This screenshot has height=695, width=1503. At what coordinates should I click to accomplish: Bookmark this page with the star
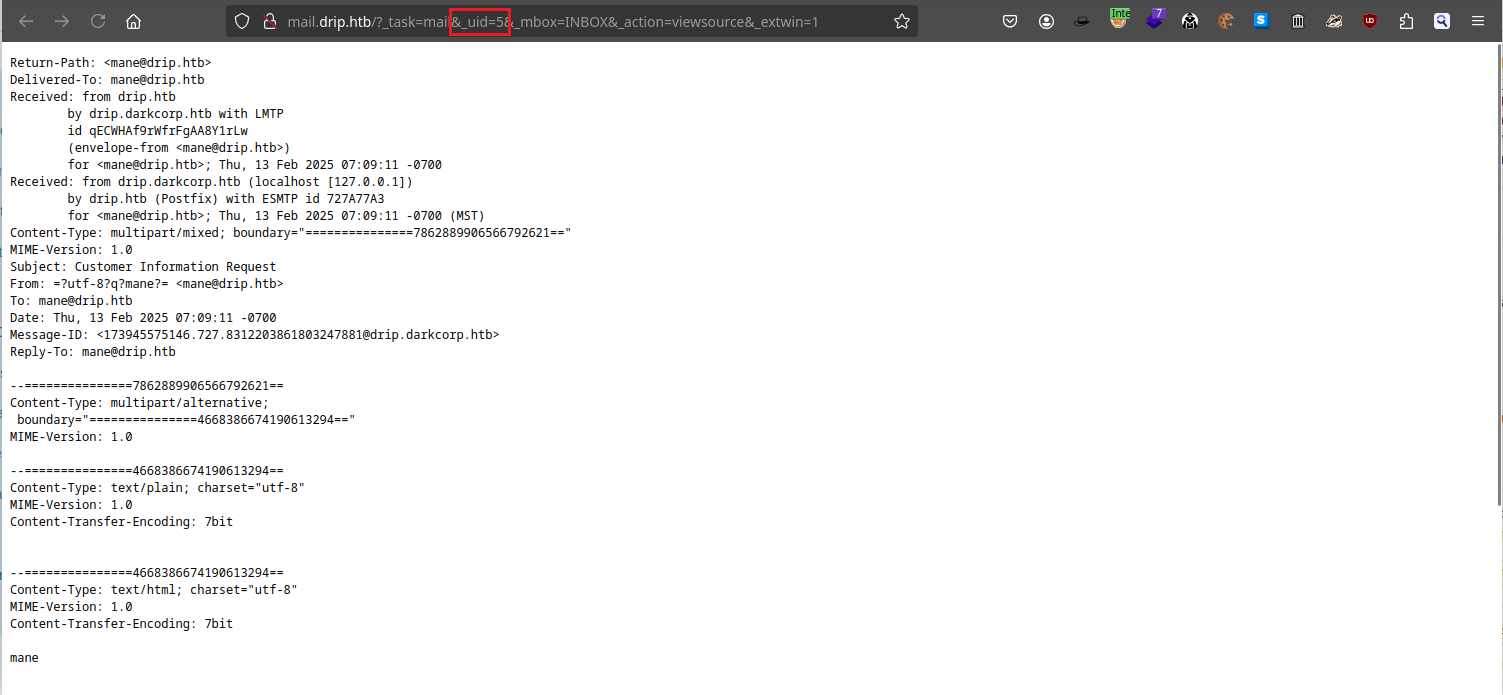tap(901, 21)
